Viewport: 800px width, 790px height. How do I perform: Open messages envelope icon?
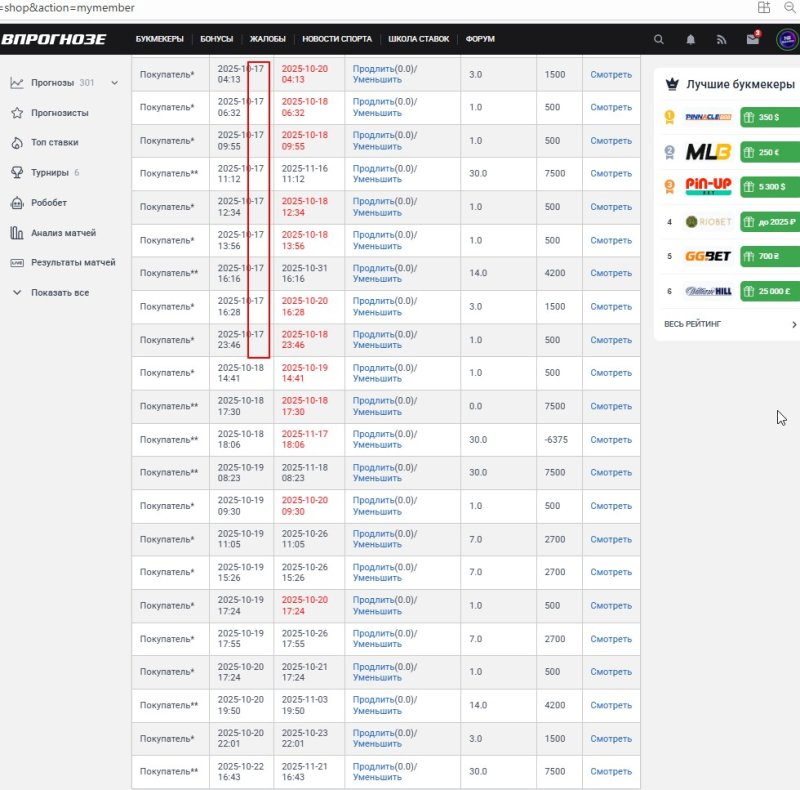coord(752,40)
